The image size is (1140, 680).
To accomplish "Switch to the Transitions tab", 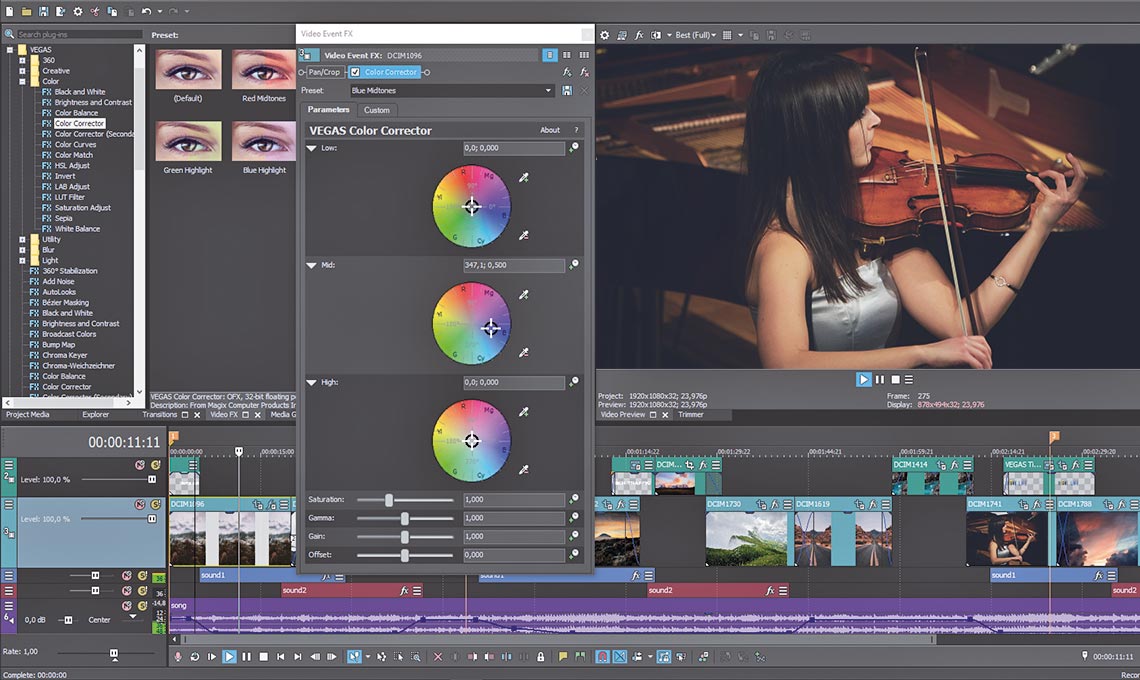I will point(159,415).
